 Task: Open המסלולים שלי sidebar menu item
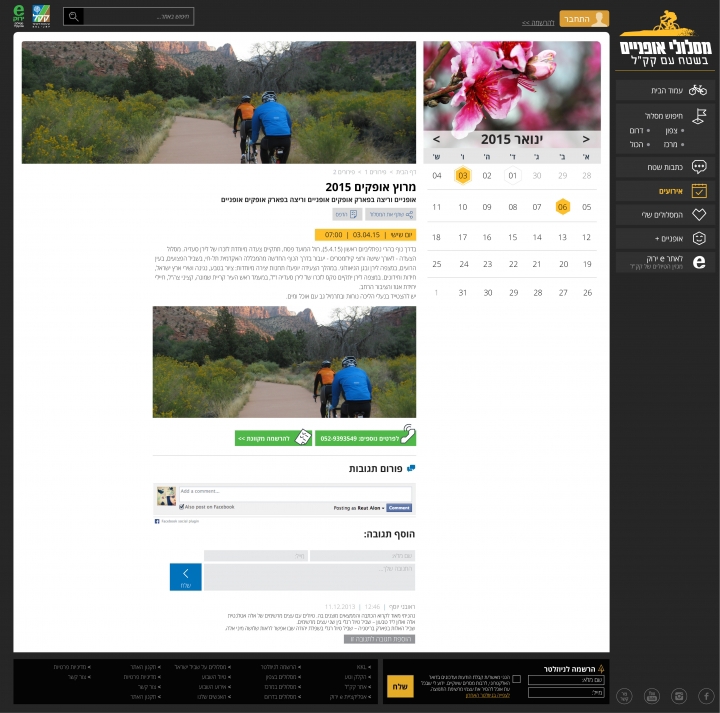point(665,214)
